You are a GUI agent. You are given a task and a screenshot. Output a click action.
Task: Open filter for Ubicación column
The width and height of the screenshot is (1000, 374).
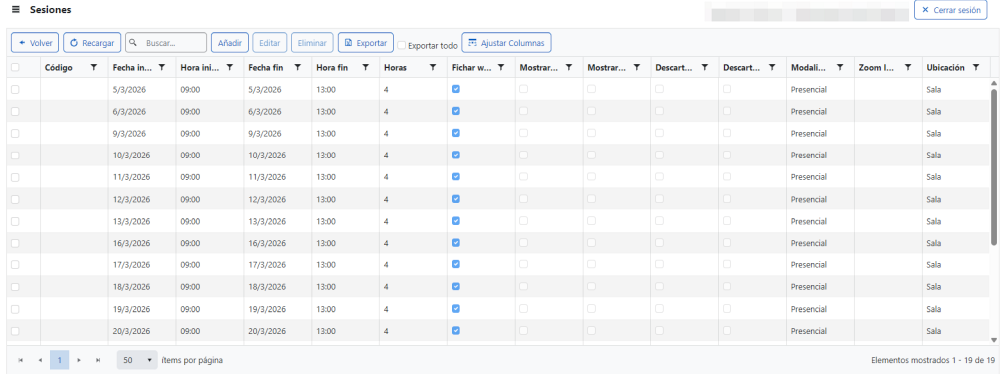(976, 67)
